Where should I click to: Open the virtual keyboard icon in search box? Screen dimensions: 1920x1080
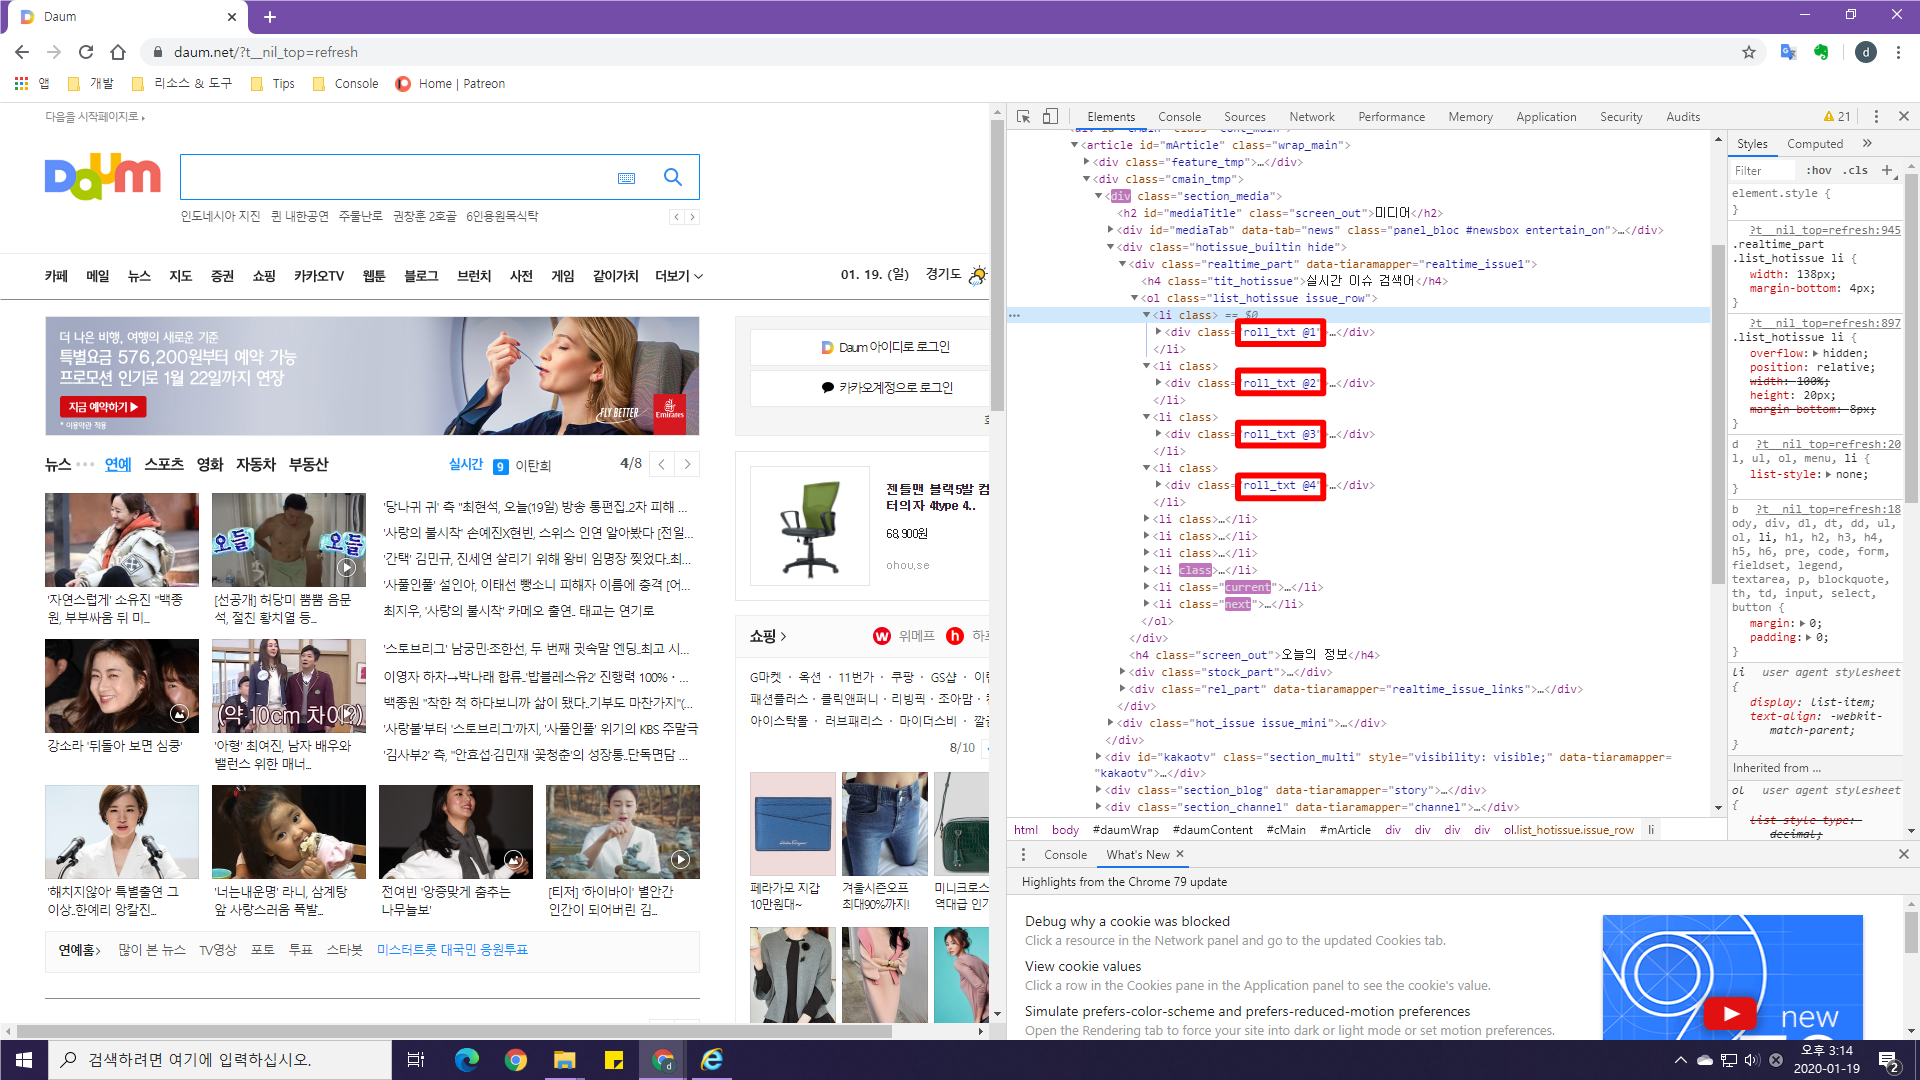coord(627,178)
